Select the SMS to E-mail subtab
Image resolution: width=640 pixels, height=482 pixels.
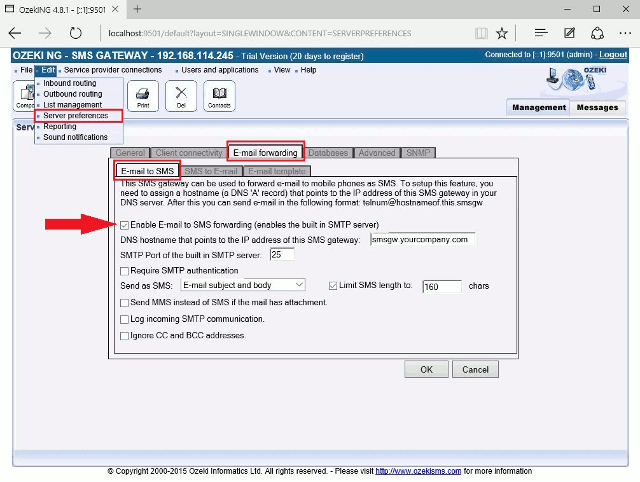(211, 171)
